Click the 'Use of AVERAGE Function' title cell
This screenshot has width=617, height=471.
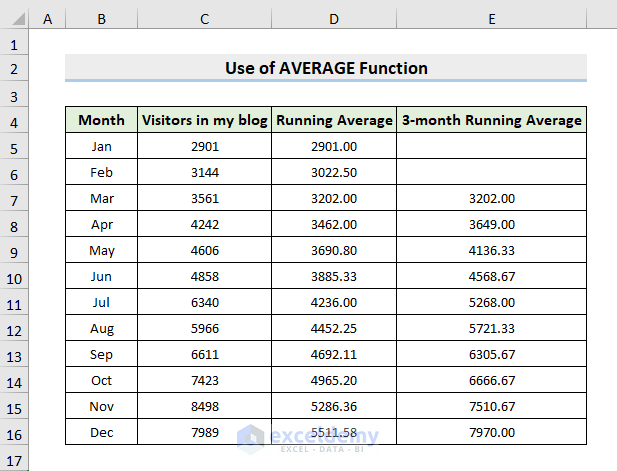pos(326,68)
